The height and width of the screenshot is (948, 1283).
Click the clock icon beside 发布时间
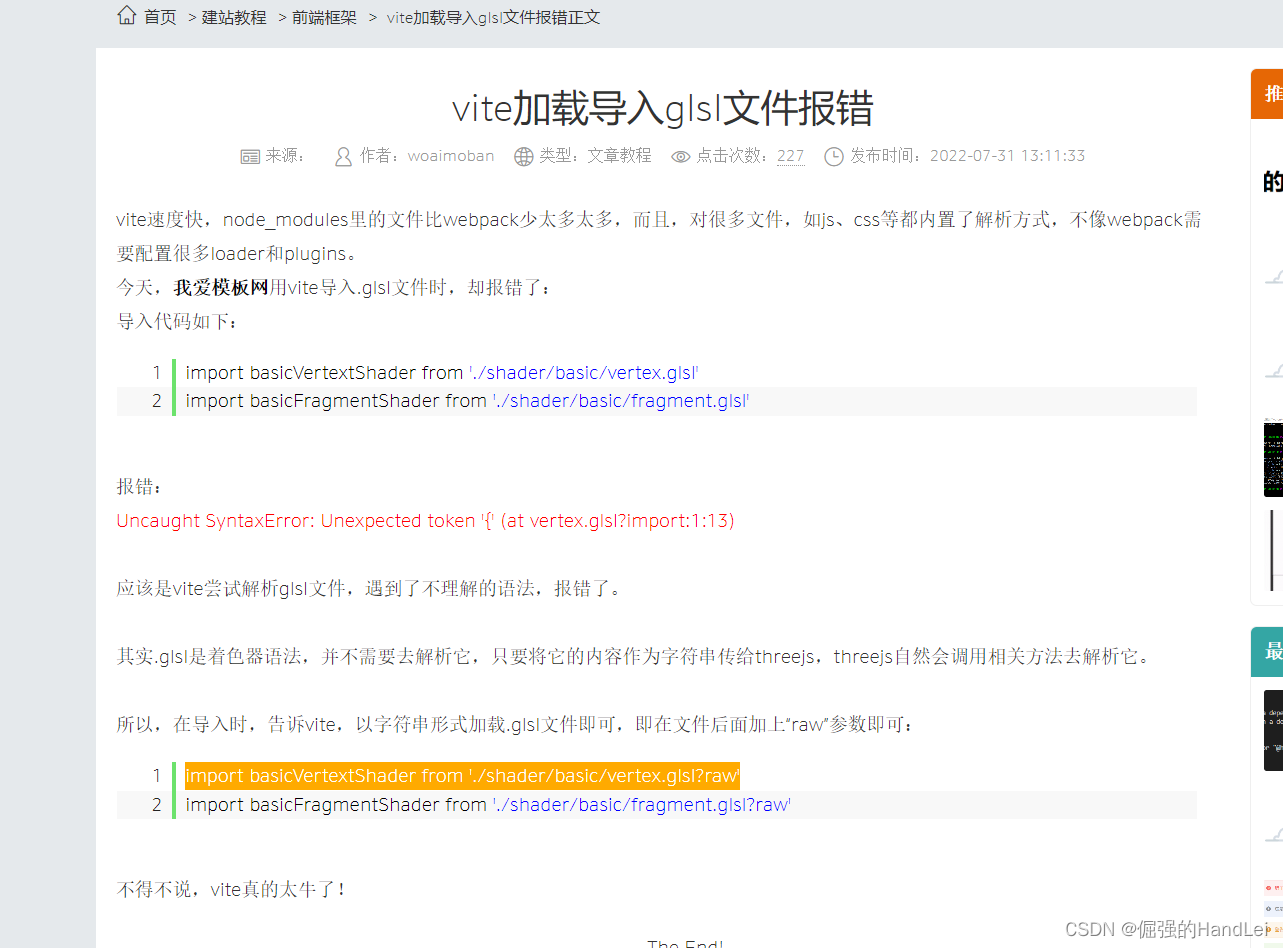pyautogui.click(x=832, y=156)
